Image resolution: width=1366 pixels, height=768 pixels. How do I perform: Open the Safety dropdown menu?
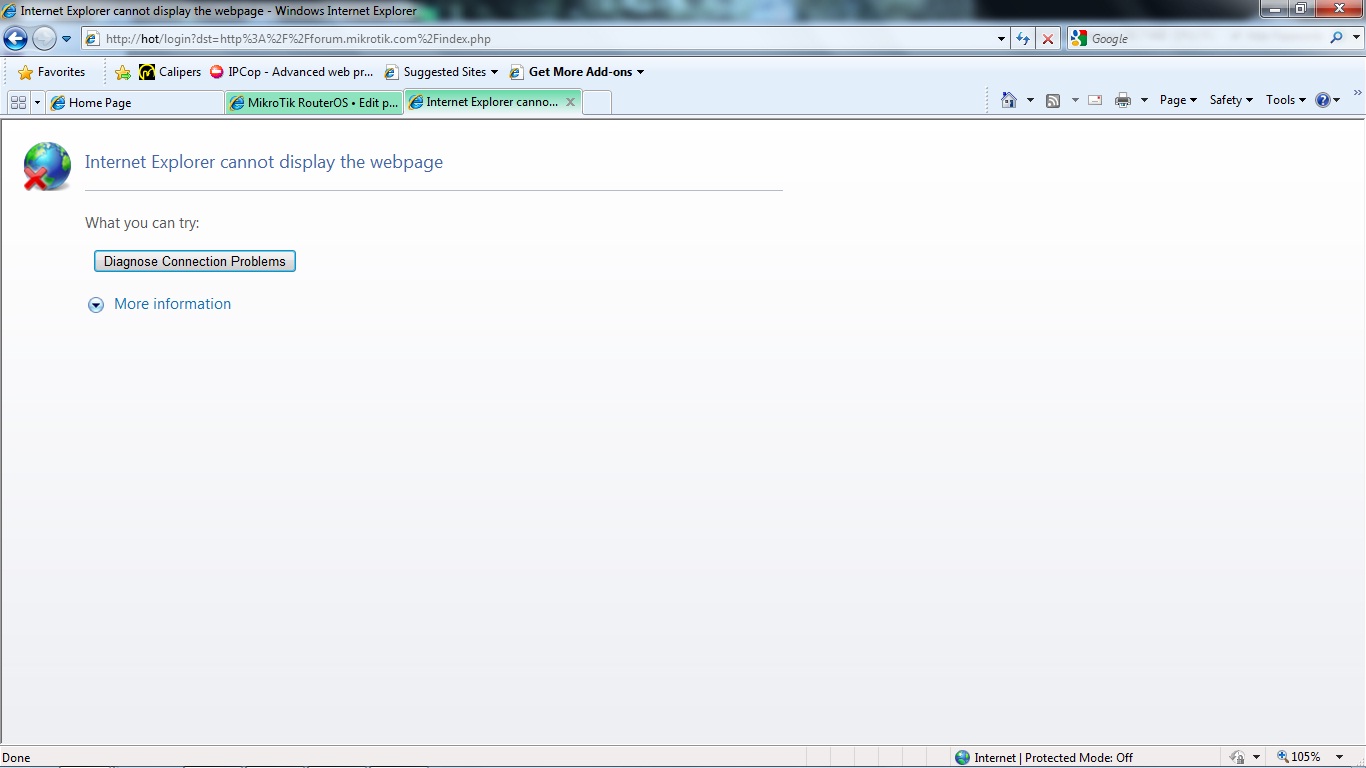coord(1230,100)
